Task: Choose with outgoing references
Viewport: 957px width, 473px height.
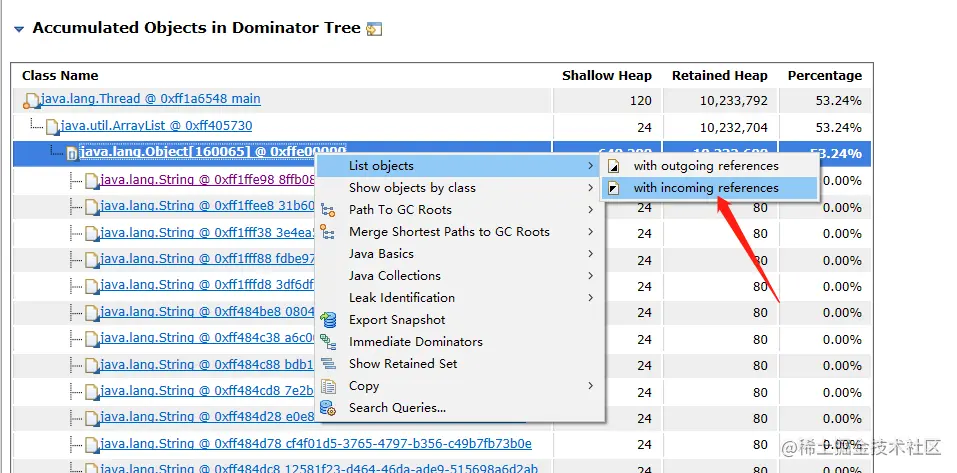Action: 706,166
